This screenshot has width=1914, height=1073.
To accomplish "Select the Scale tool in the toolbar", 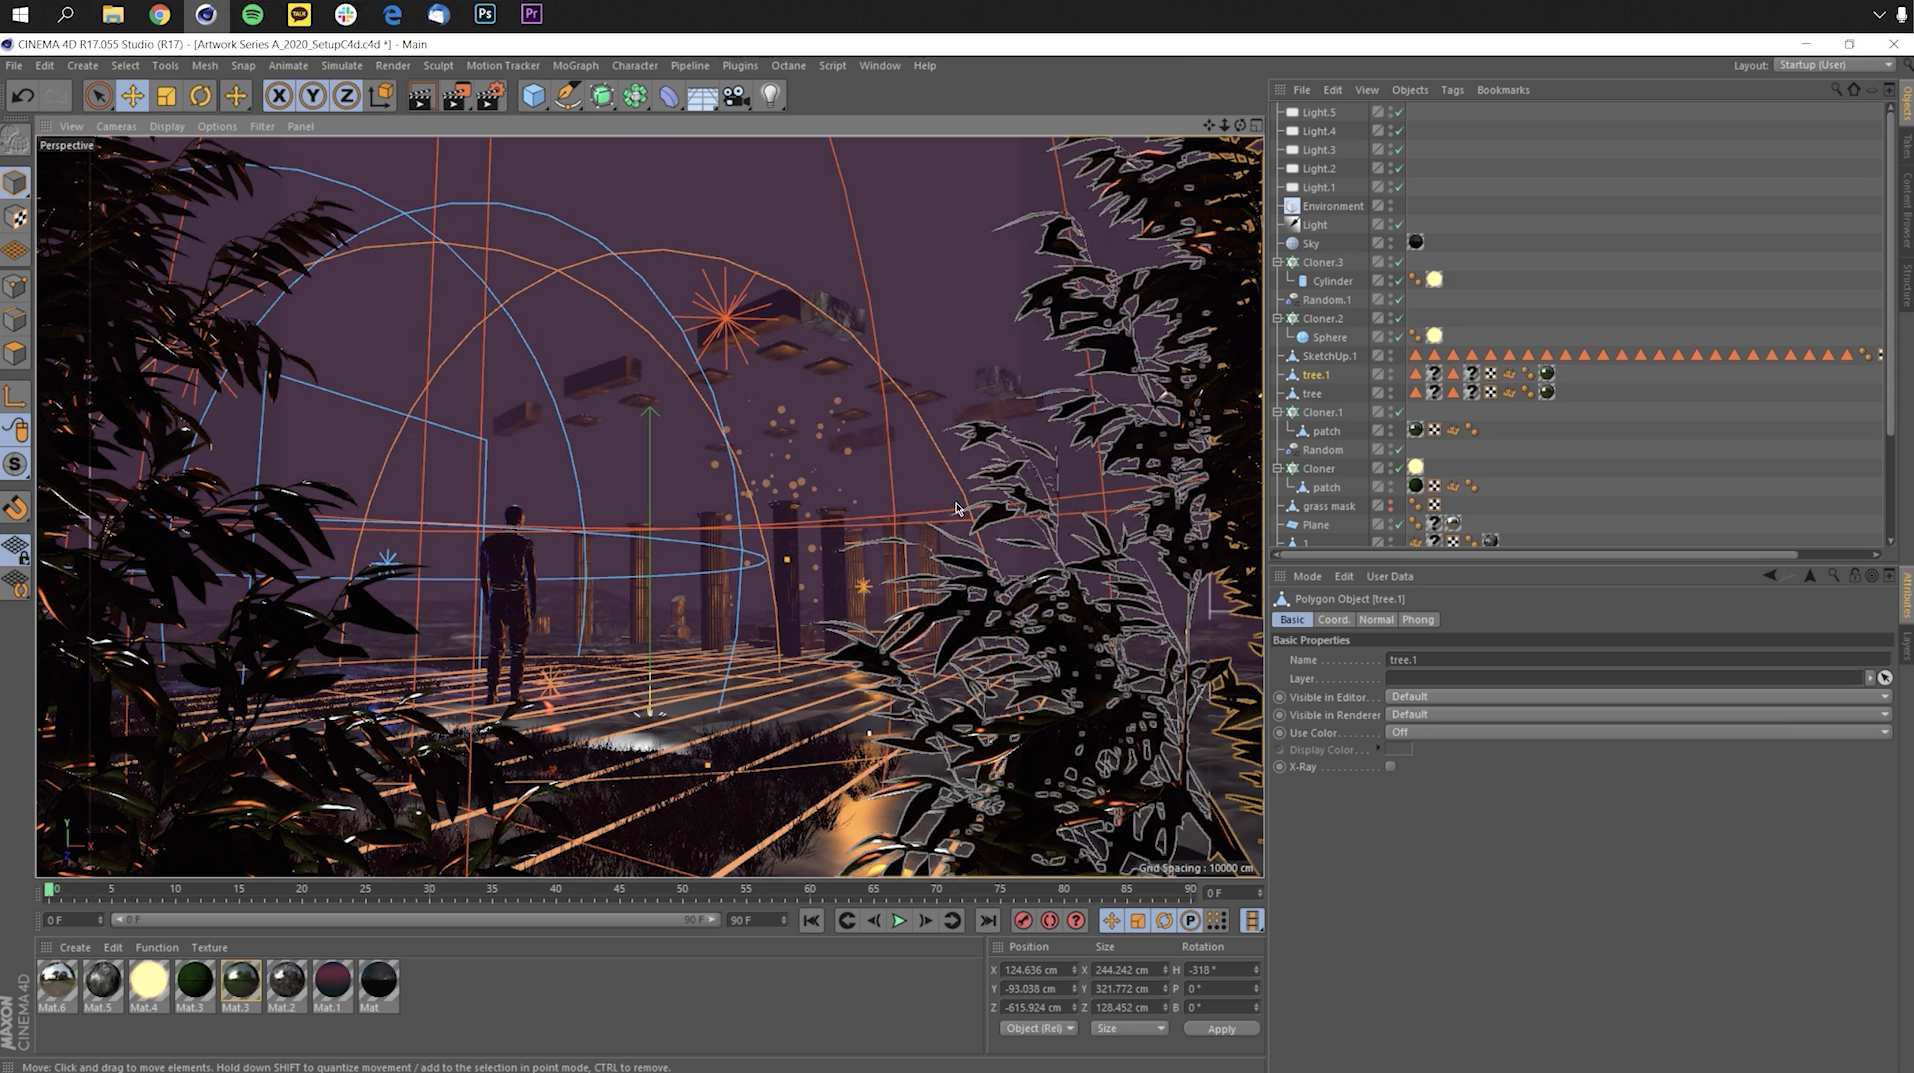I will (x=166, y=95).
